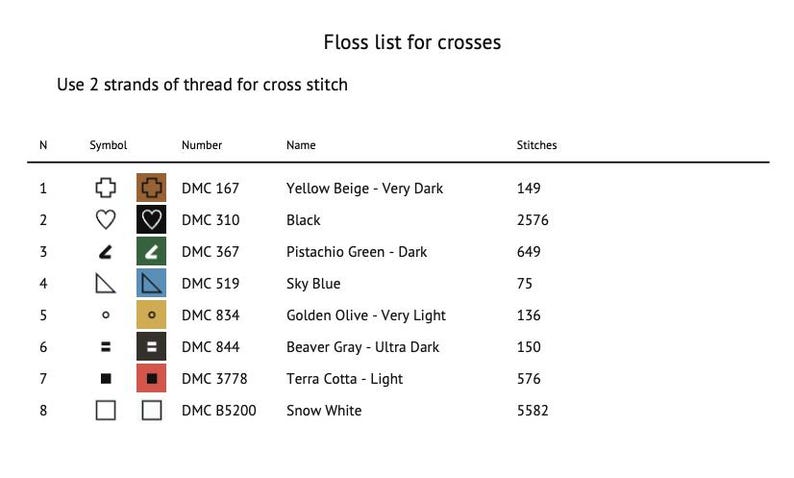Screen dimensions: 794x478
Task: Click the white DMC B5200 swatch
Action: 151,410
